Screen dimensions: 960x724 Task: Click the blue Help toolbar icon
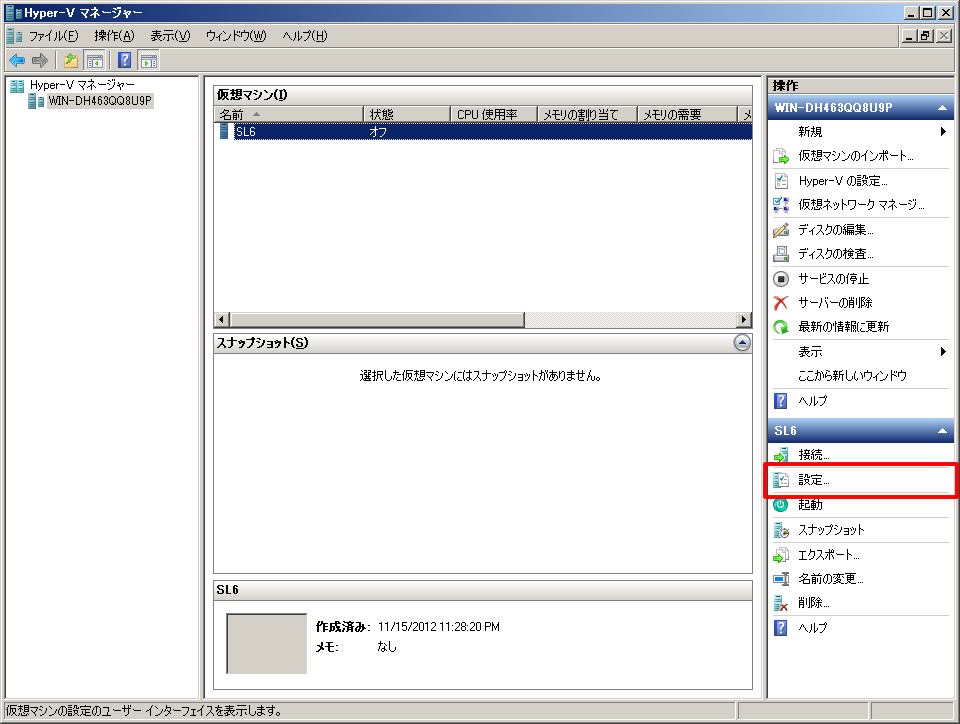(125, 60)
